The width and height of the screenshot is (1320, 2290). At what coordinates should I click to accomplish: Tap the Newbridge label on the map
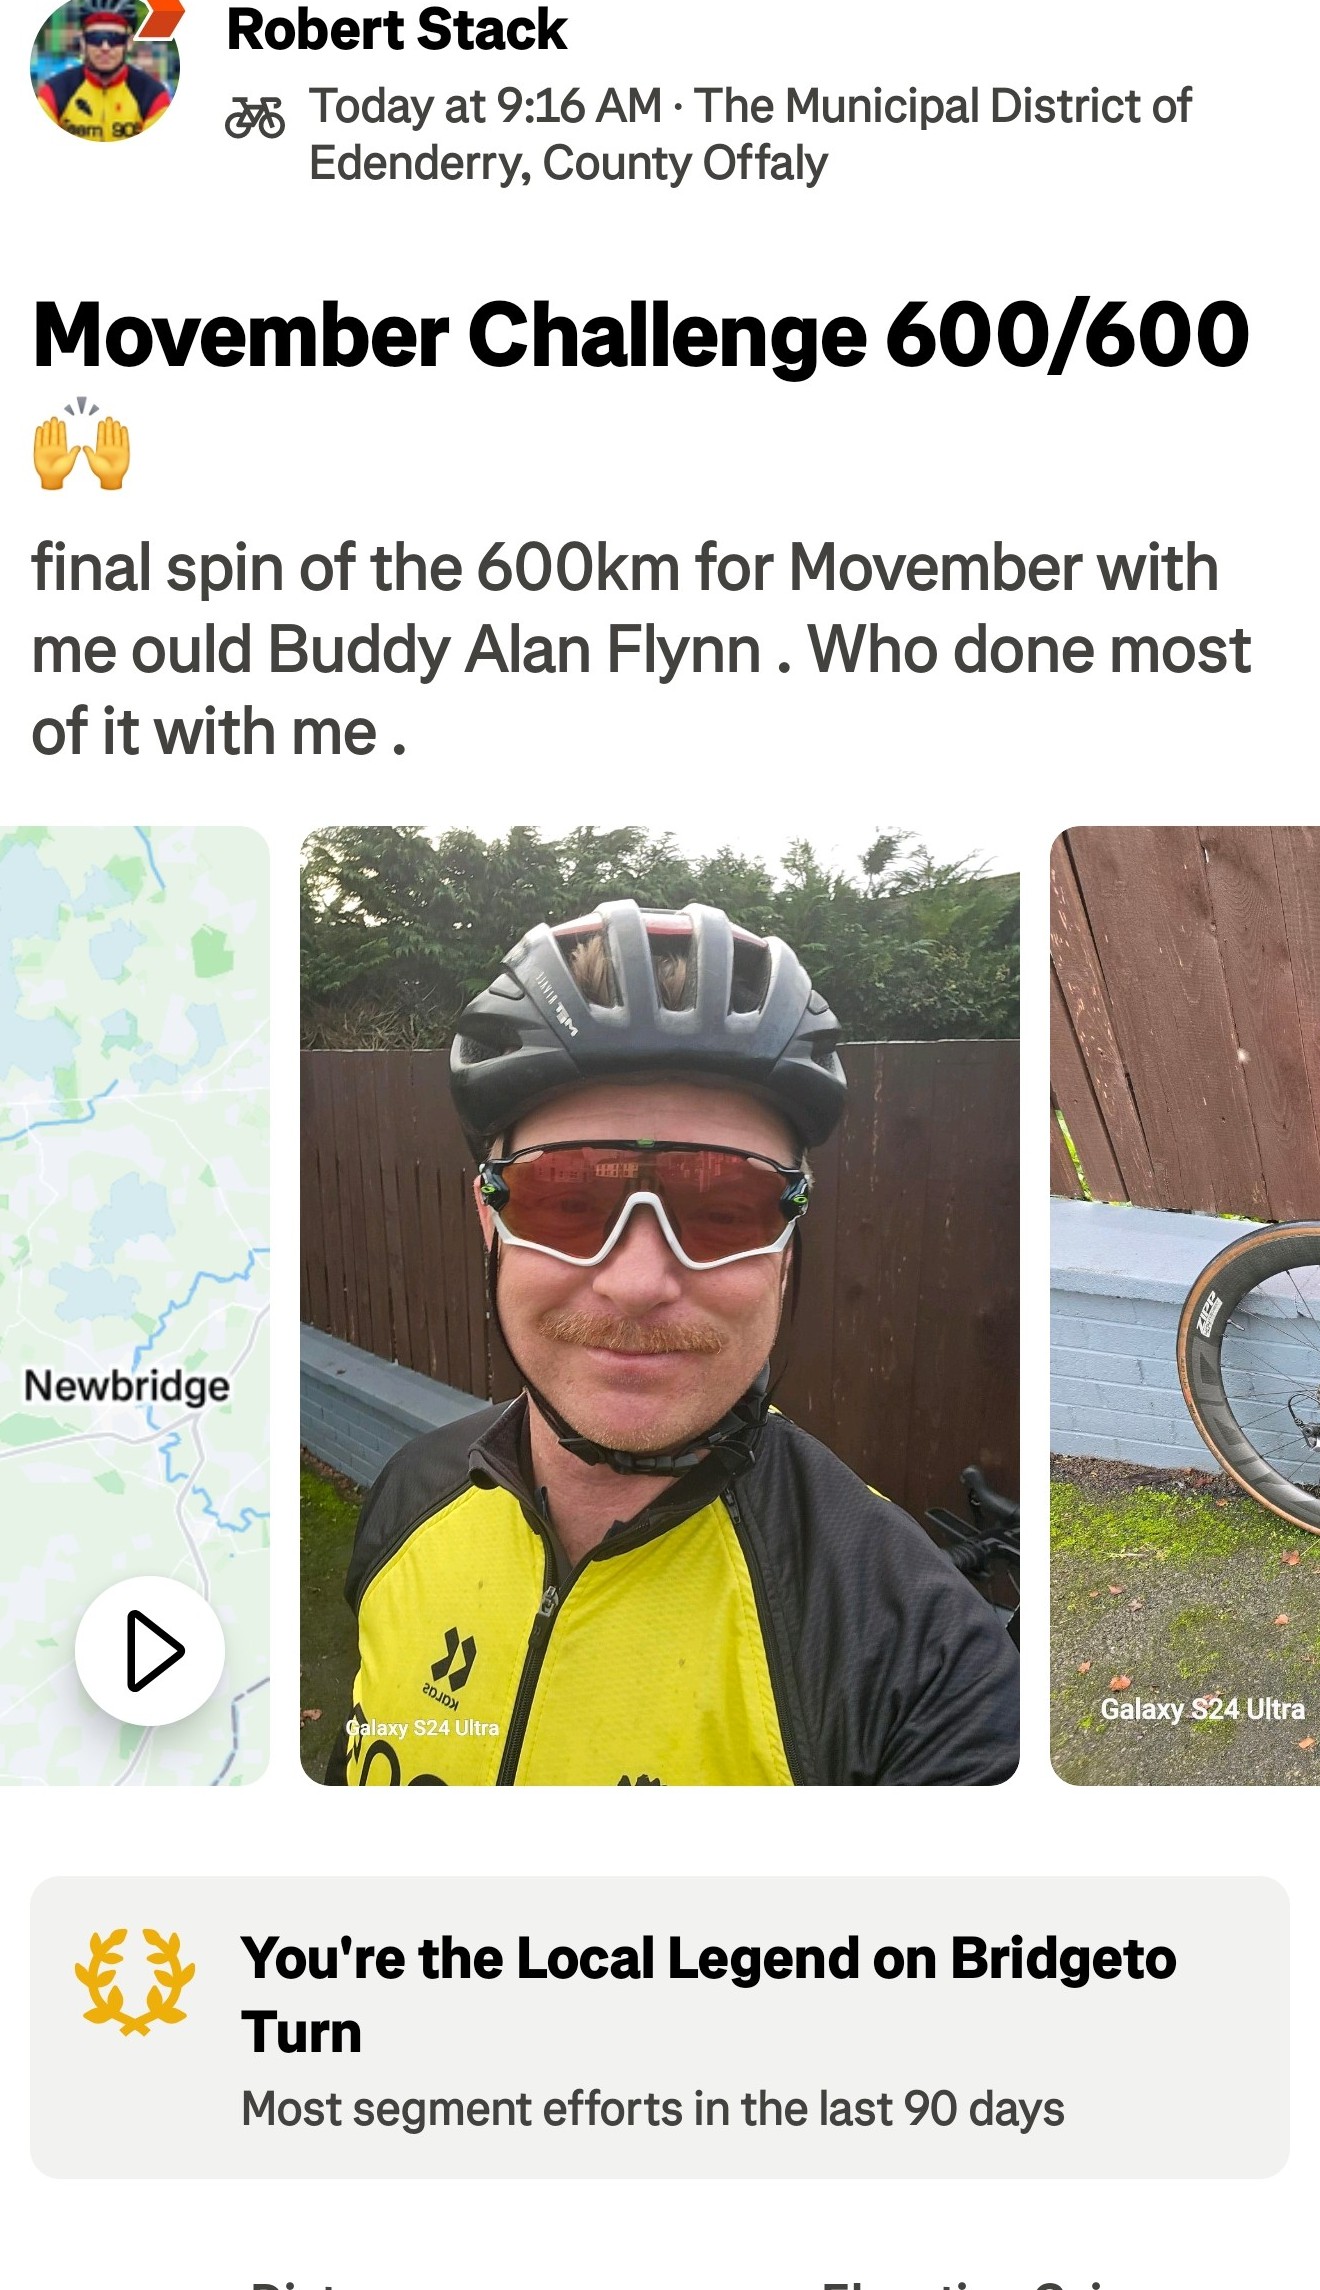coord(126,1386)
